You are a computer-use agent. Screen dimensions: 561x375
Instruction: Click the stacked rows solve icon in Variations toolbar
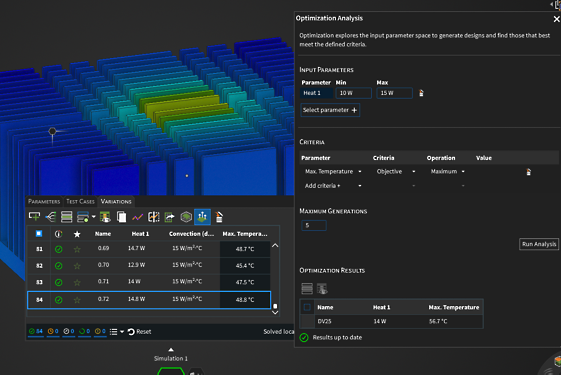(67, 216)
